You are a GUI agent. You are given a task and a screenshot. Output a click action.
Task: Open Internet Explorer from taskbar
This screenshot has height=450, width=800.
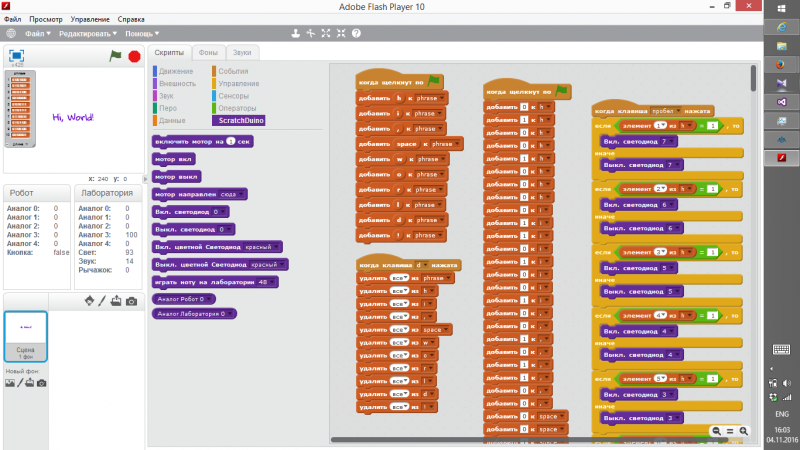(x=781, y=28)
